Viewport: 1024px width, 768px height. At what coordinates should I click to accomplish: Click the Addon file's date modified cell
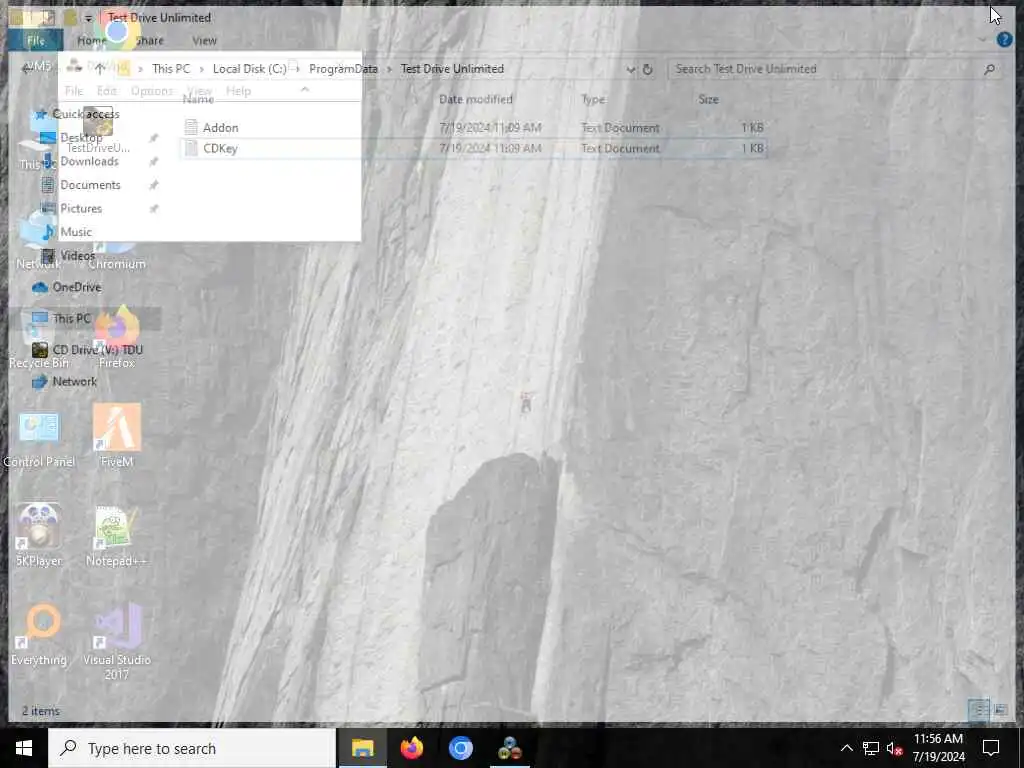(490, 127)
